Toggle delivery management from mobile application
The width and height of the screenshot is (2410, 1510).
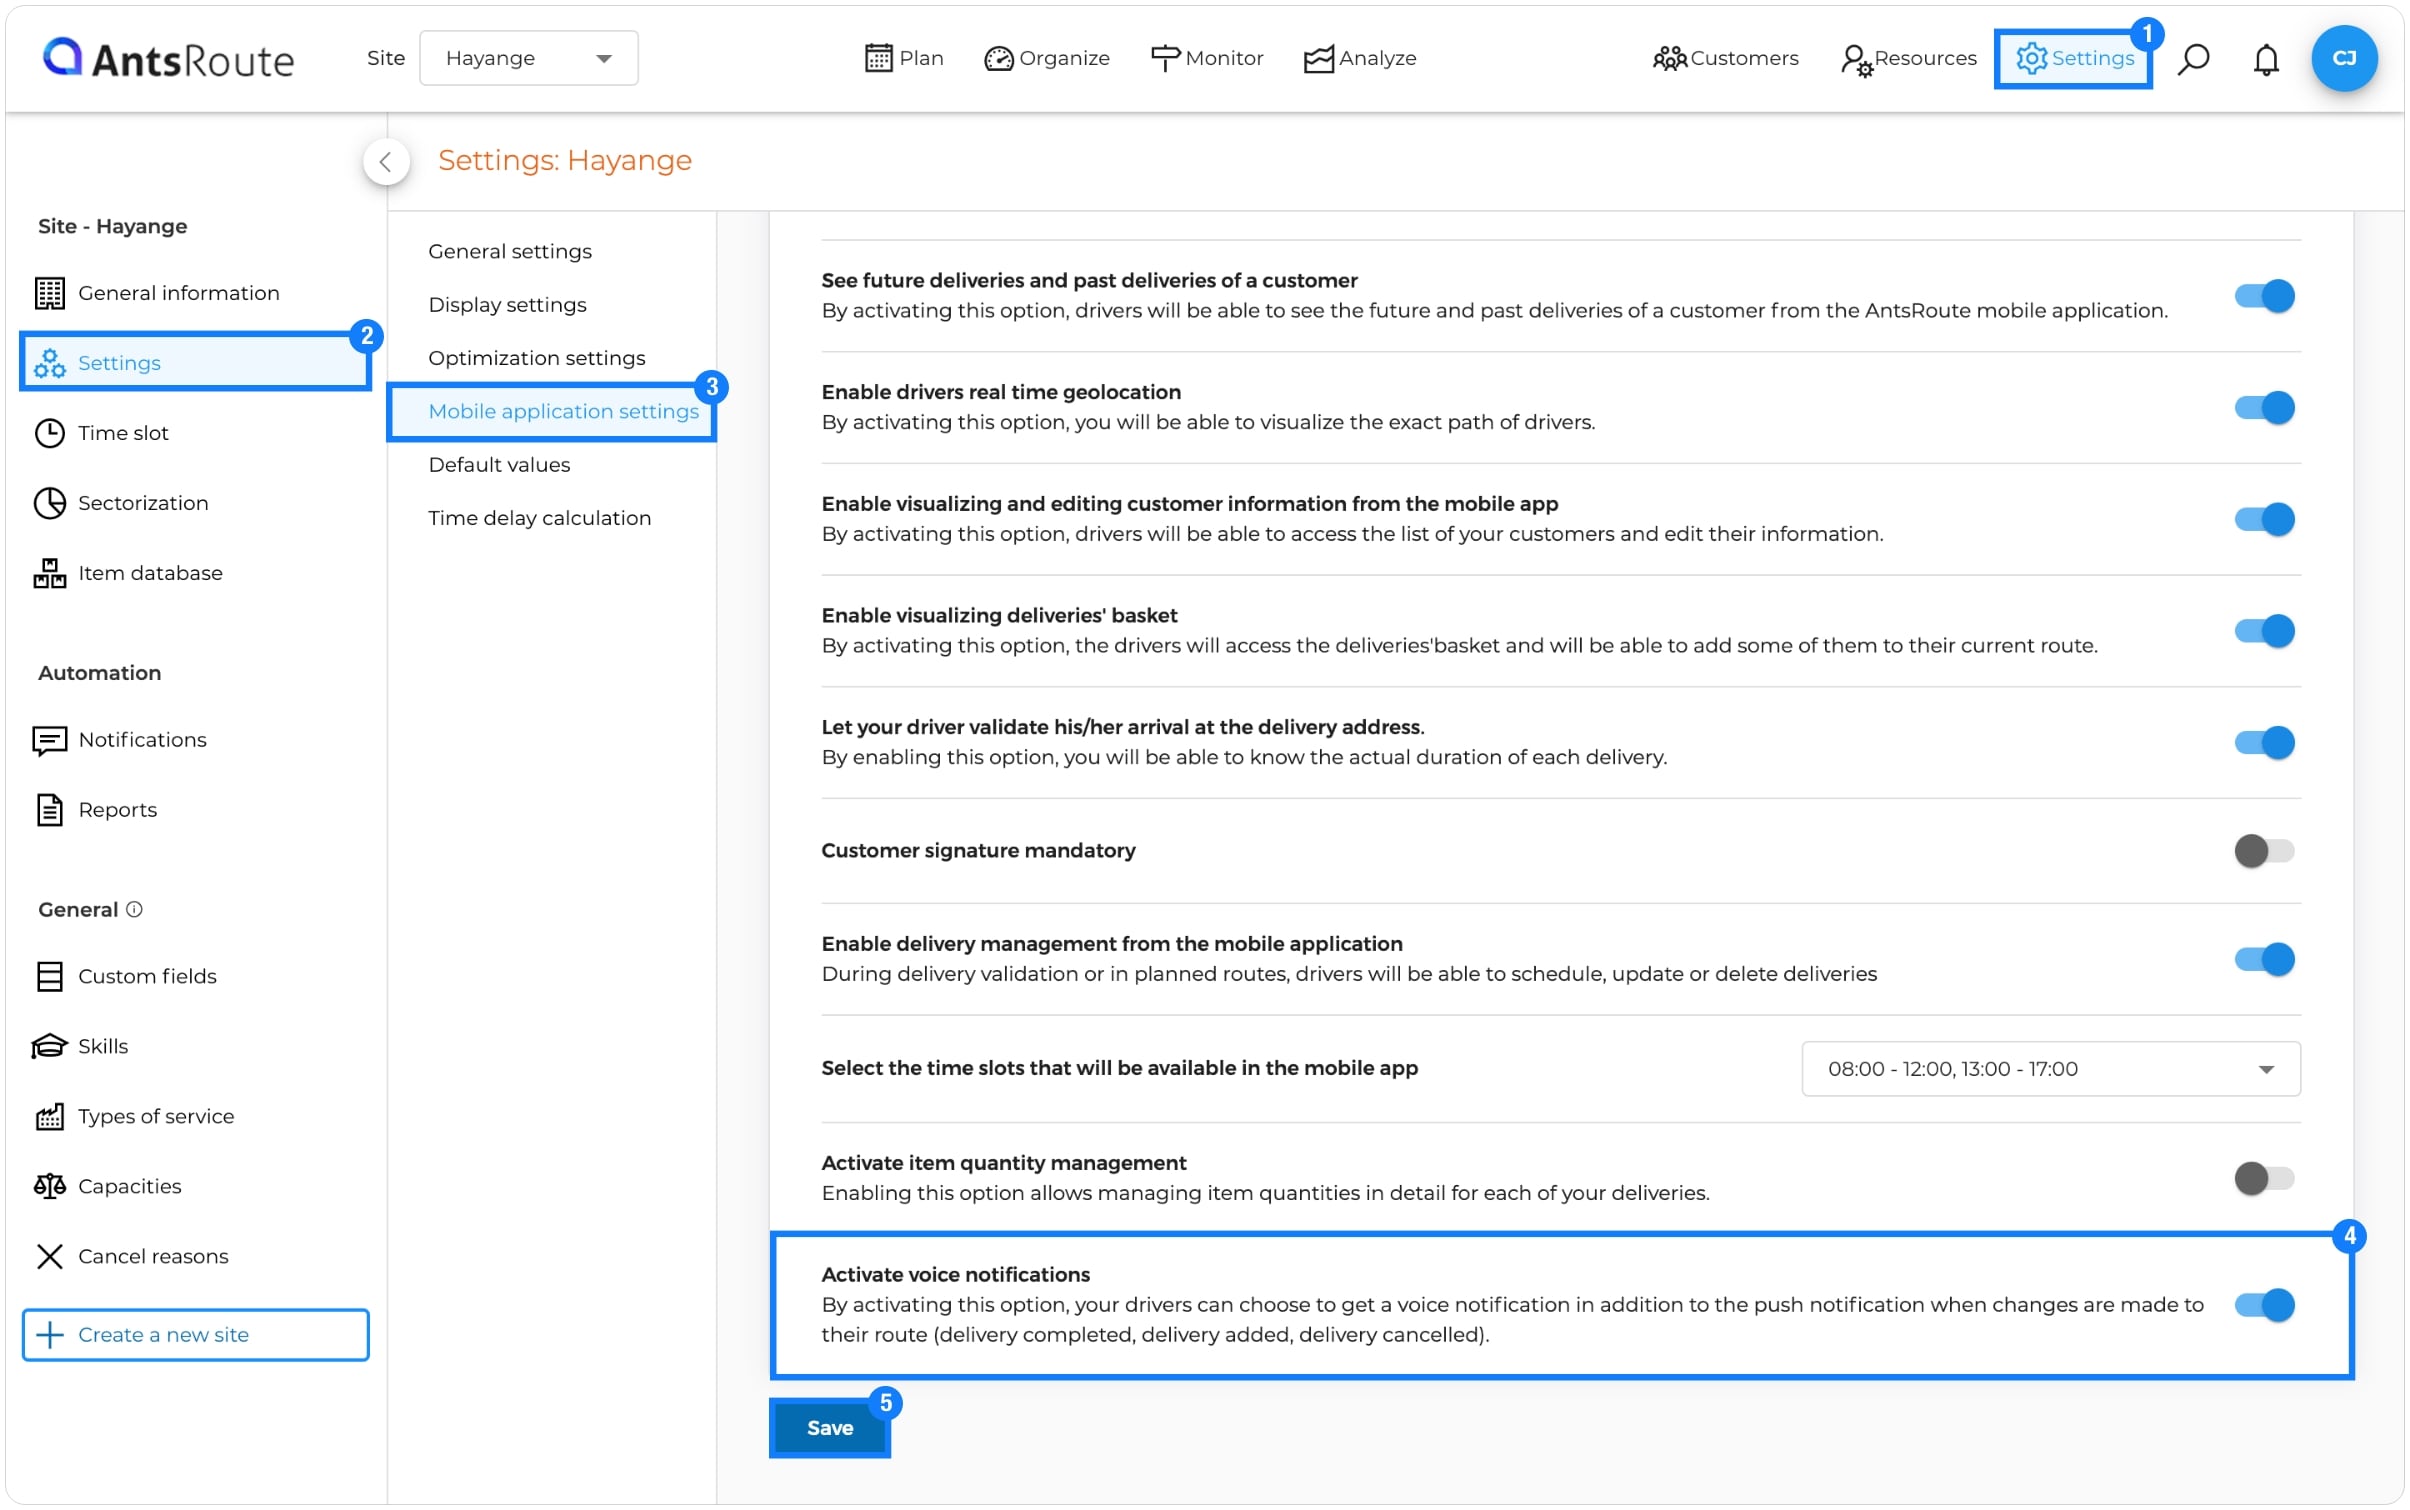2263,959
